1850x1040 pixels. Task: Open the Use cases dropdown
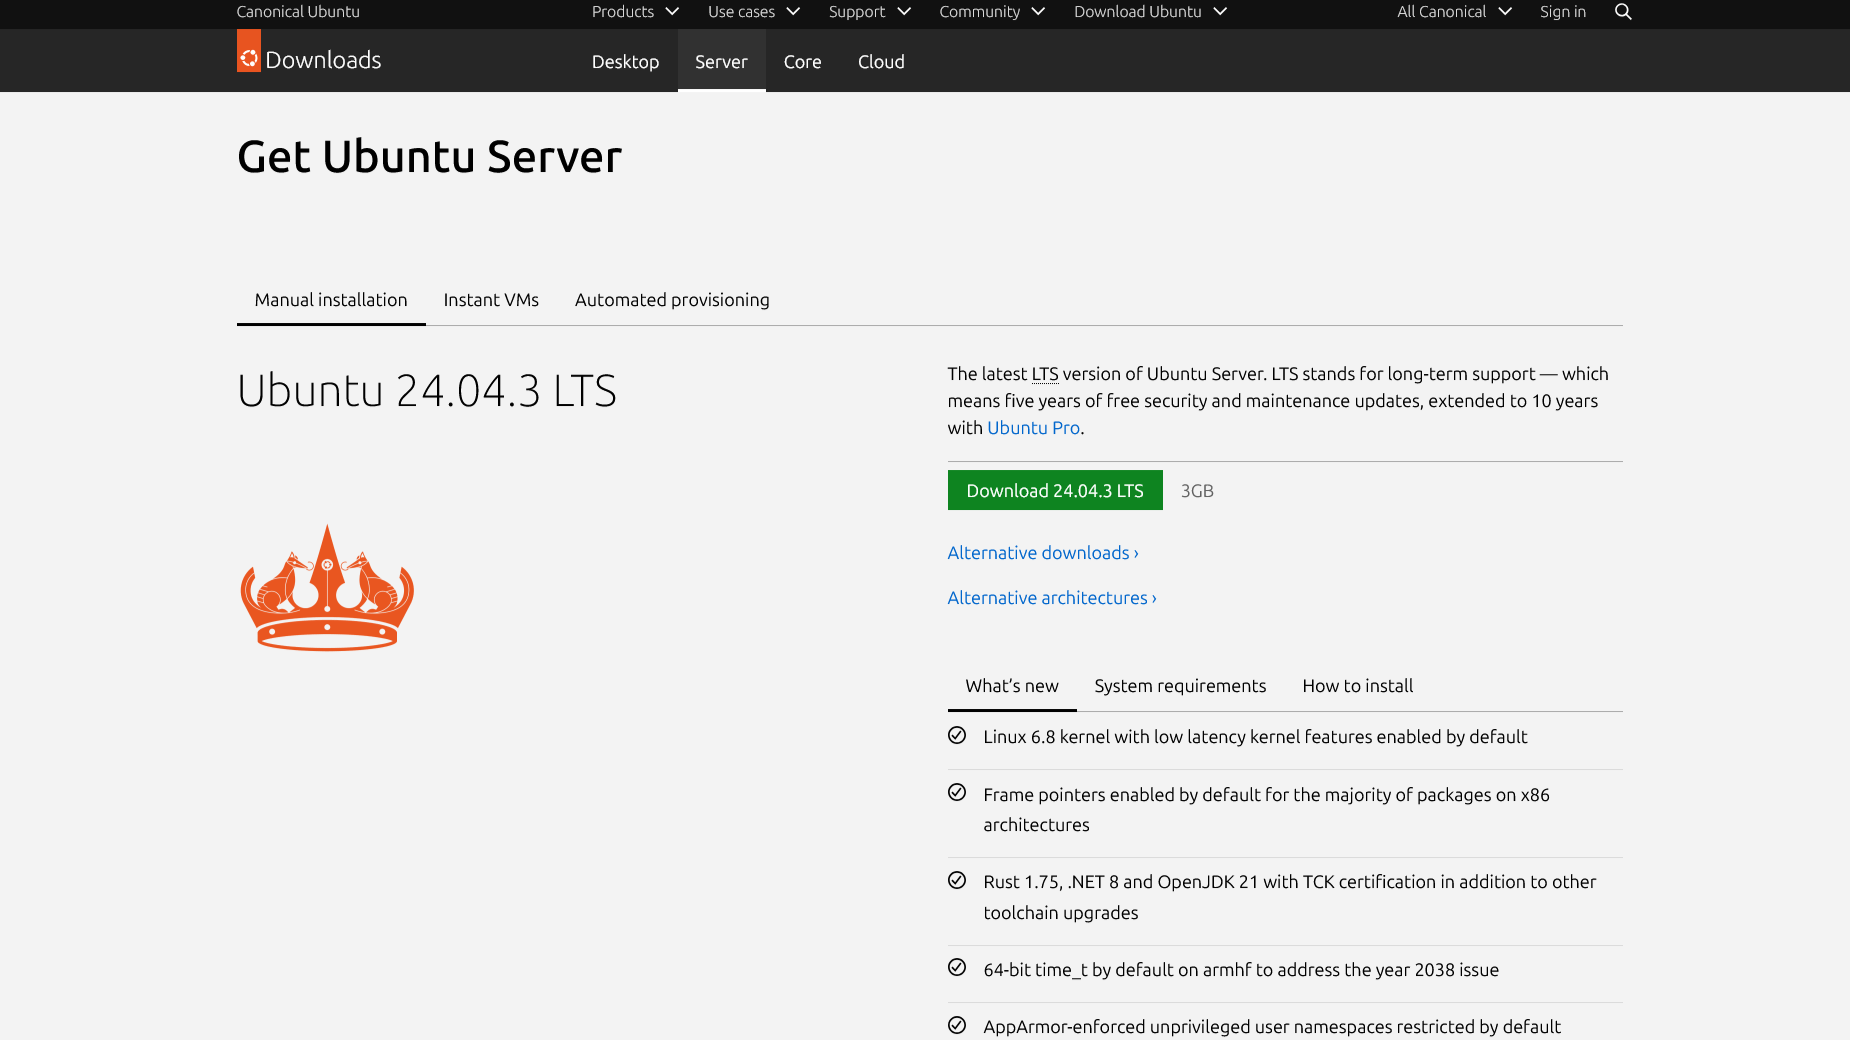(x=753, y=12)
